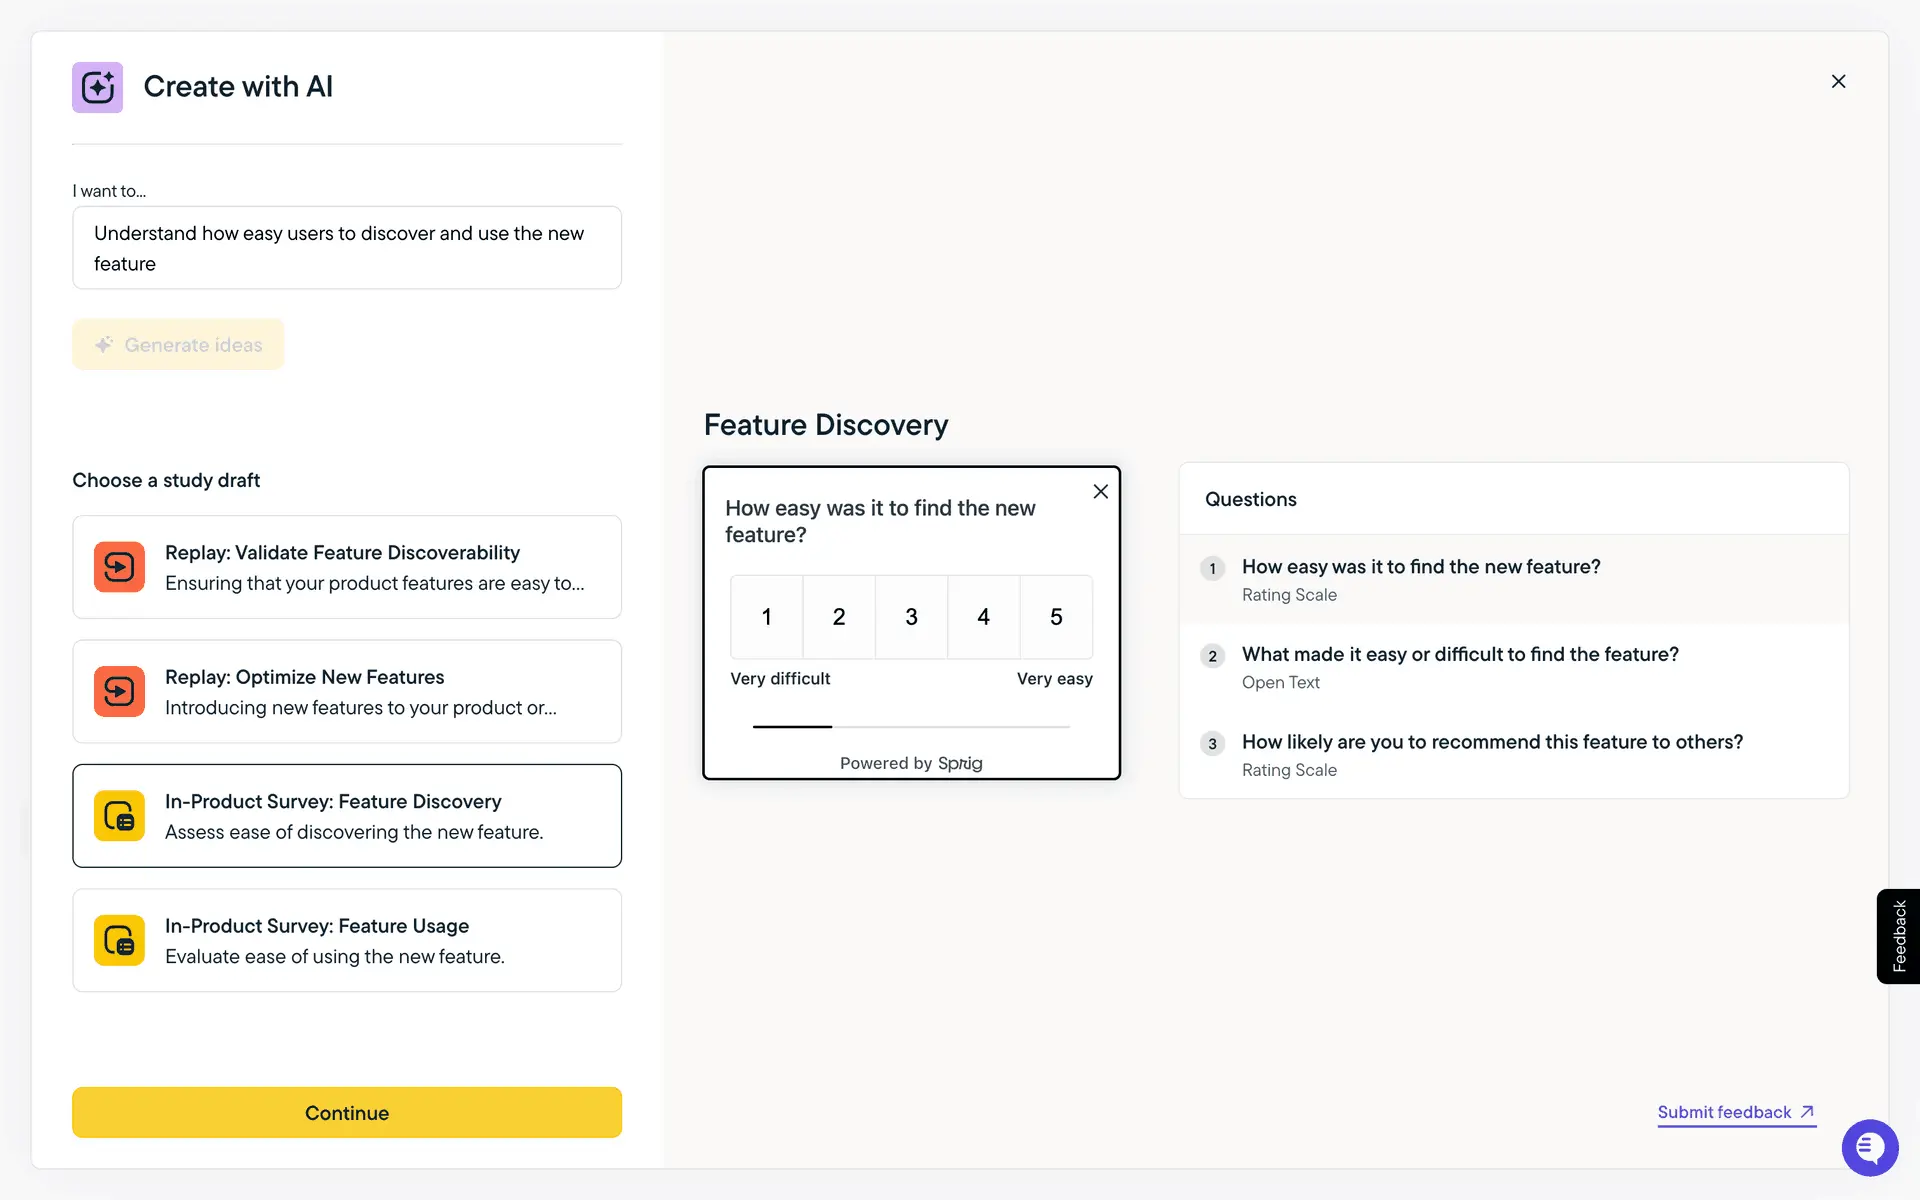
Task: Select rating 1 in survey preview
Action: (x=766, y=617)
